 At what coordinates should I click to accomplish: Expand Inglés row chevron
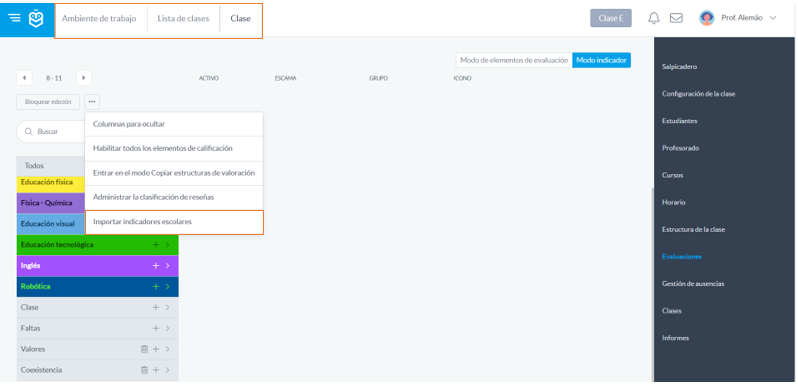(167, 266)
